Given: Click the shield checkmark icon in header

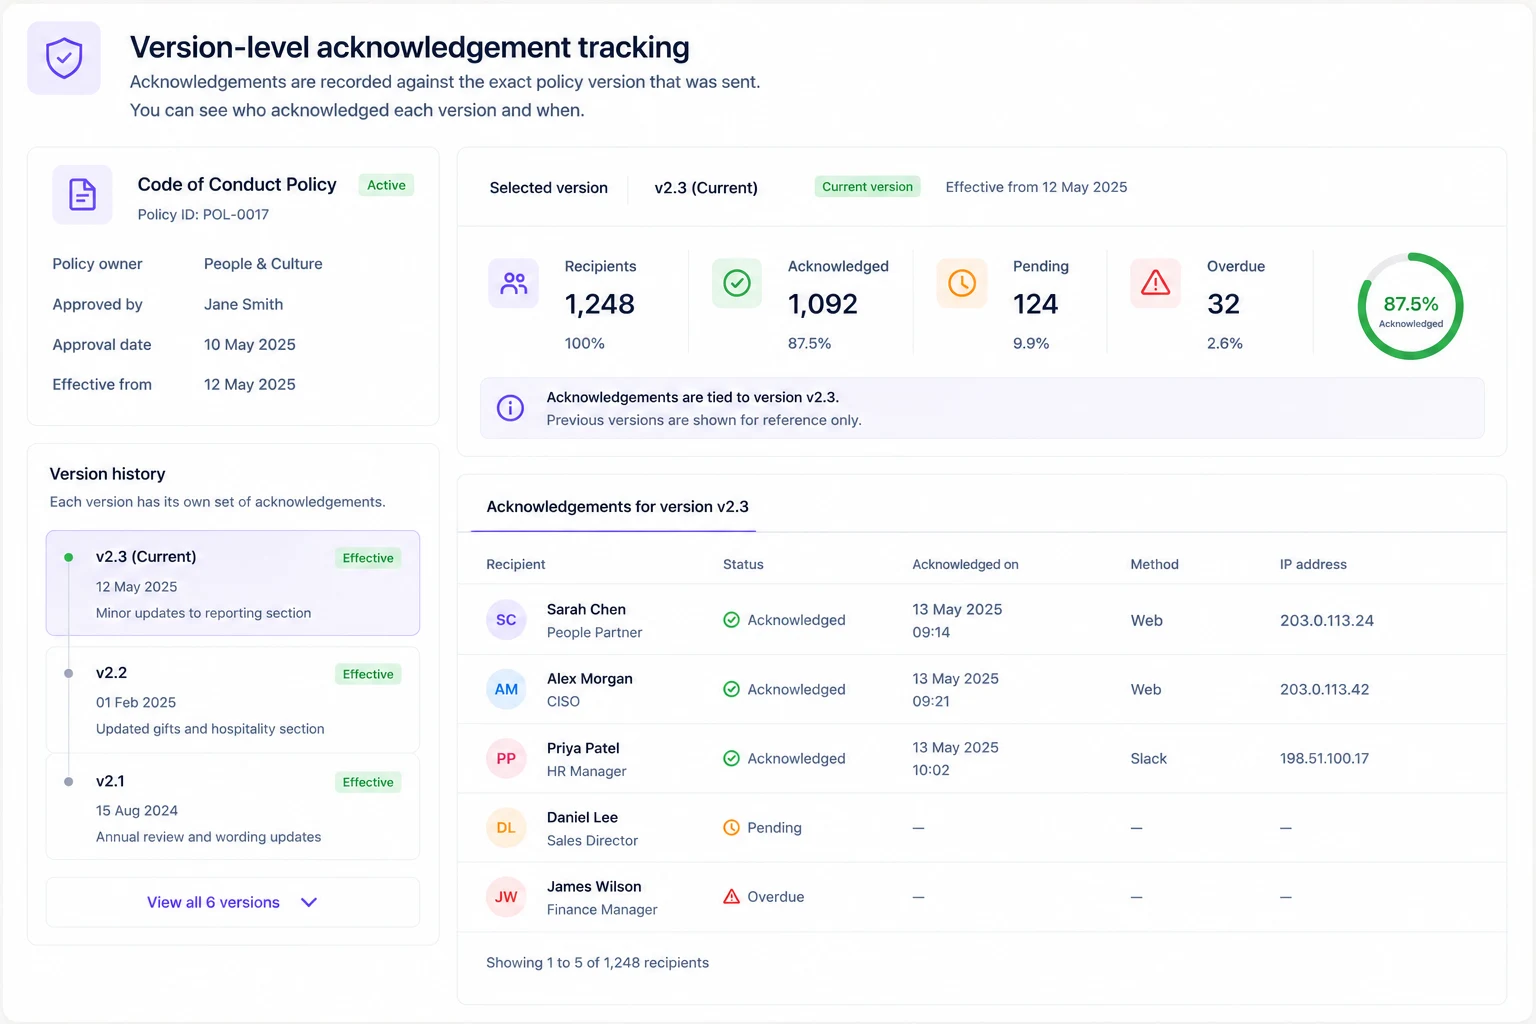Looking at the screenshot, I should point(64,58).
